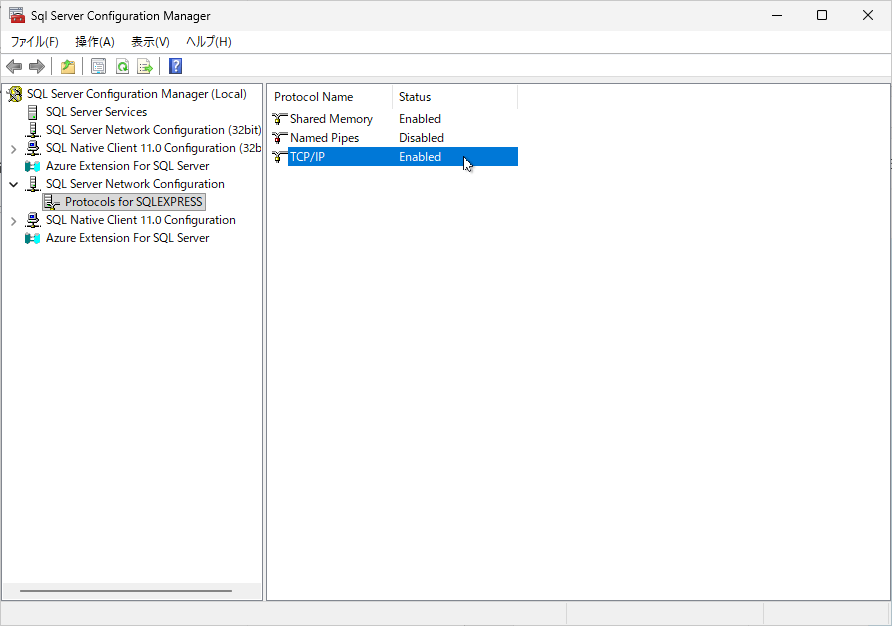Open the ファイル(F) menu

[x=34, y=42]
